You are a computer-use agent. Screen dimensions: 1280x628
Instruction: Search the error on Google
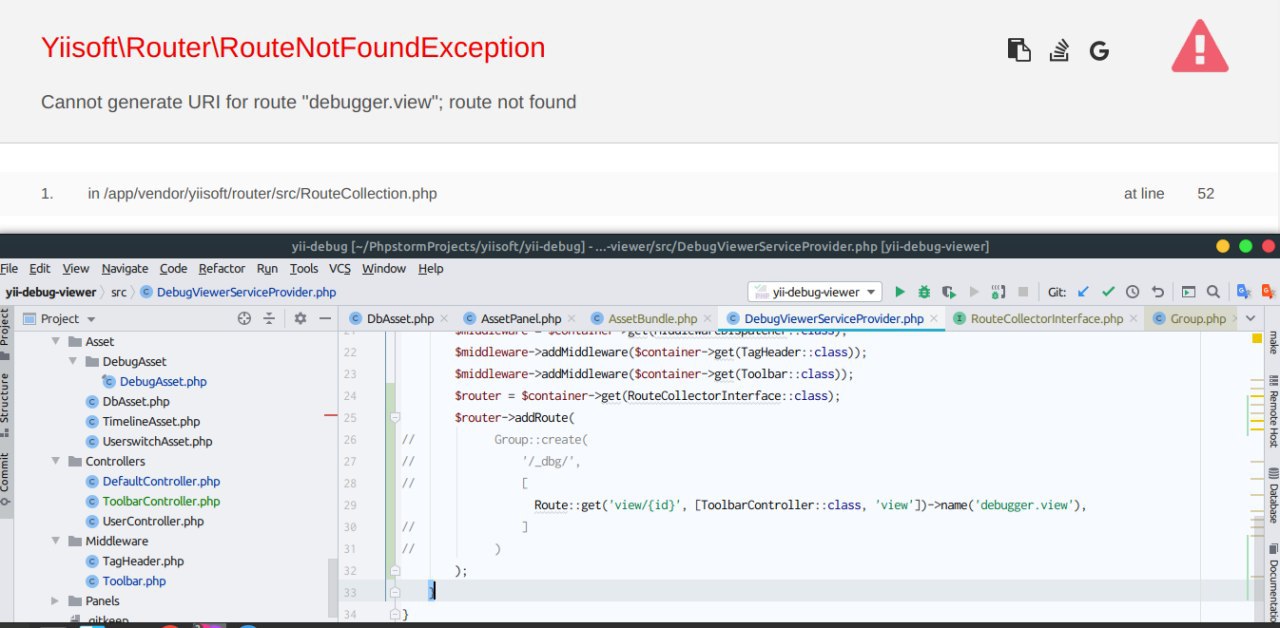1099,51
